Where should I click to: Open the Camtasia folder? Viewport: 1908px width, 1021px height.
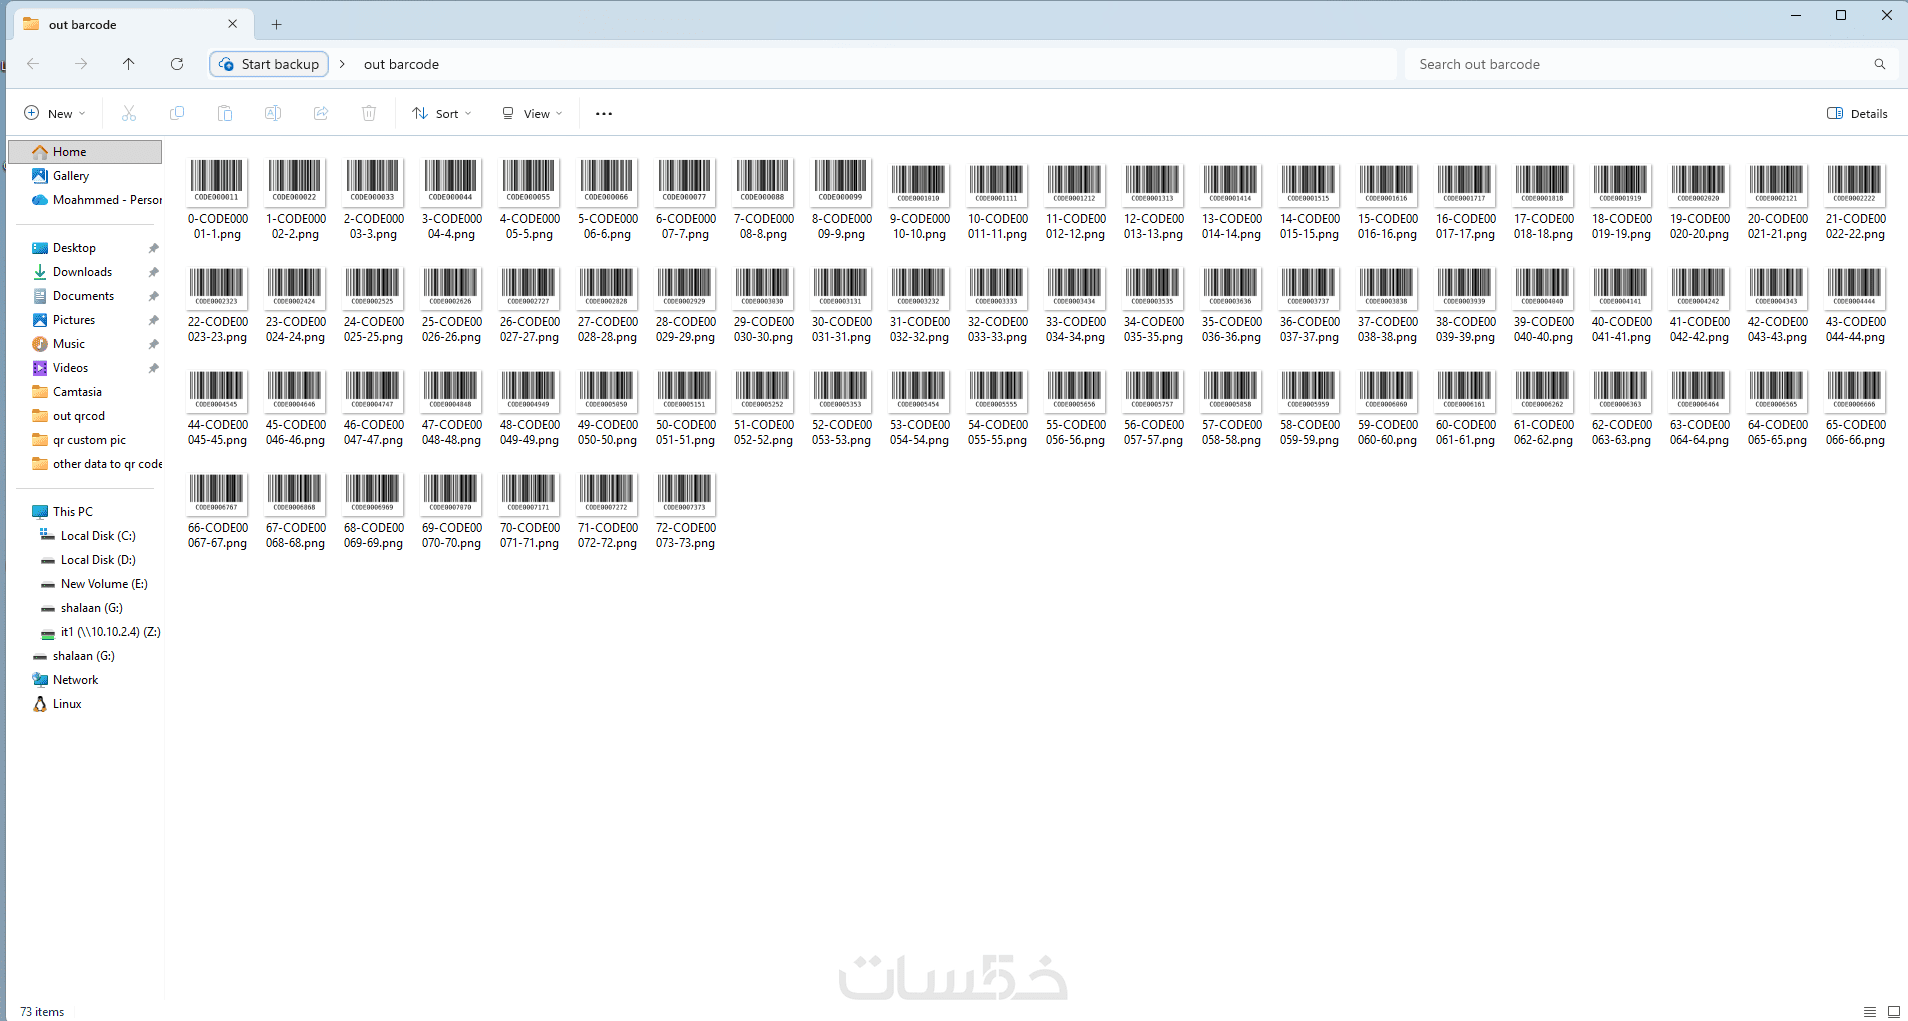pyautogui.click(x=77, y=392)
